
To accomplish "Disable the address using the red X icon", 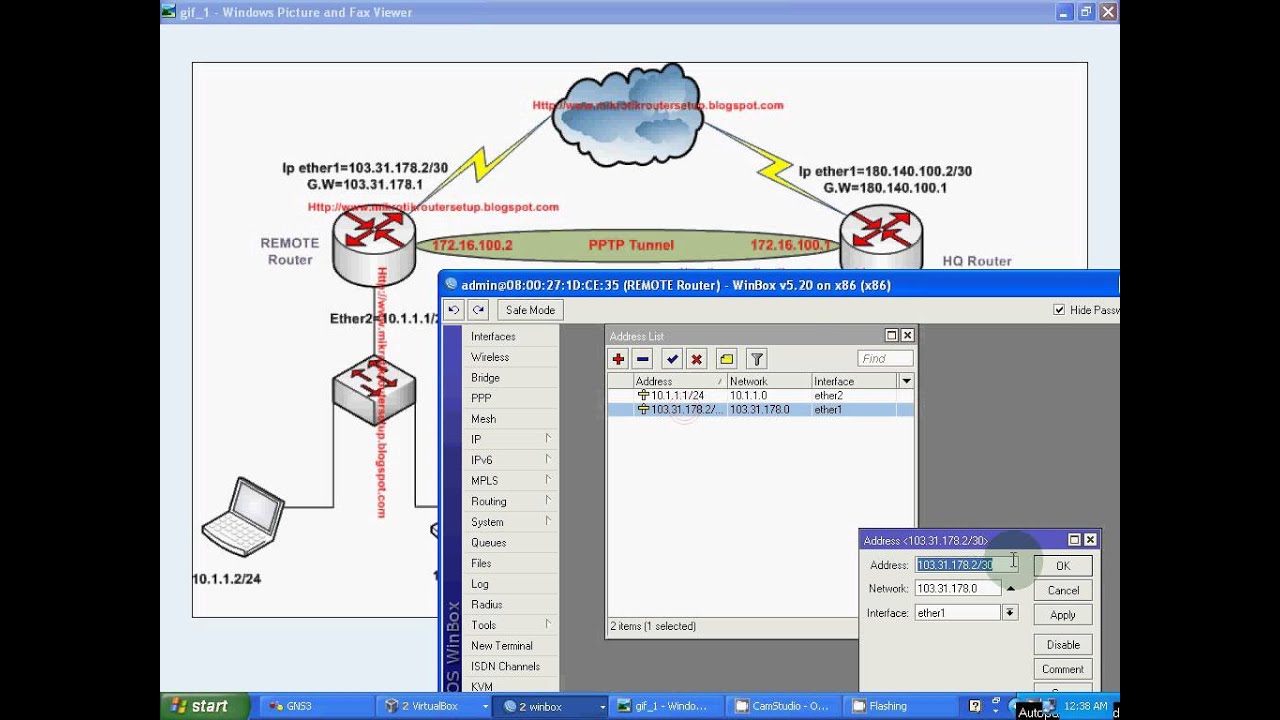I will click(x=697, y=359).
